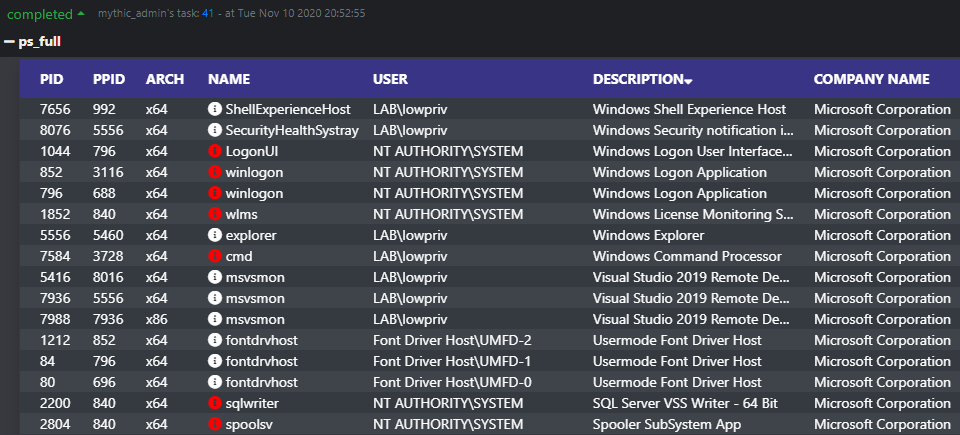Sort the table by the PID column header
Viewport: 960px width, 435px height.
(51, 79)
